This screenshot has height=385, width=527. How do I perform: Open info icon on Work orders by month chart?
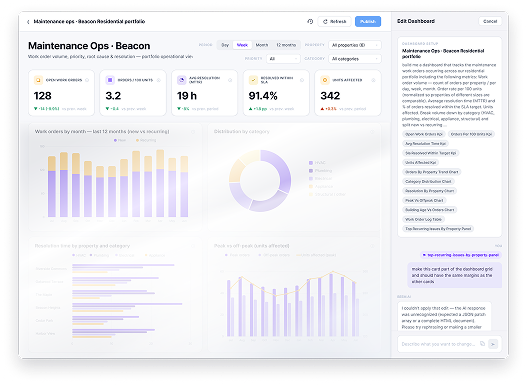point(193,132)
